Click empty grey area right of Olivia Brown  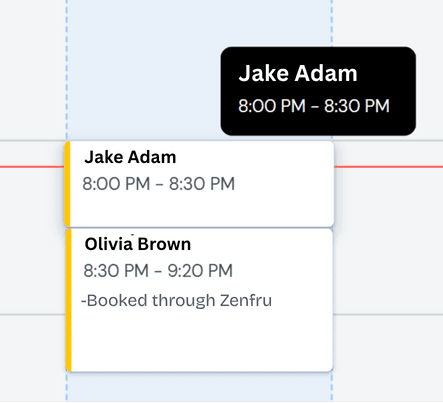pos(388,240)
